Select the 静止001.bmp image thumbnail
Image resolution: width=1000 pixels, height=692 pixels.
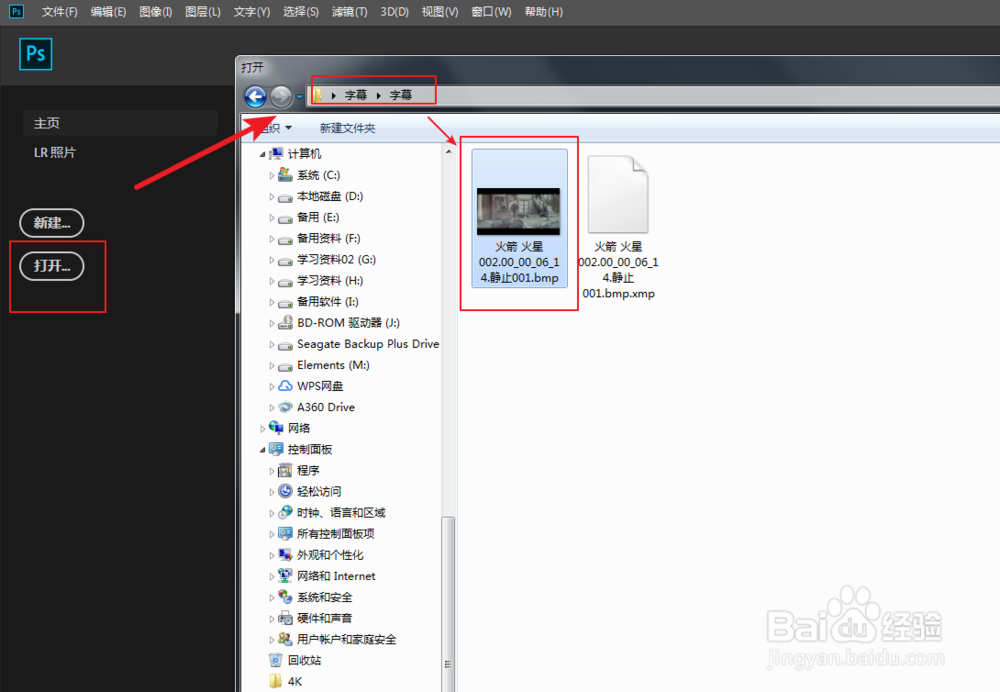point(520,218)
